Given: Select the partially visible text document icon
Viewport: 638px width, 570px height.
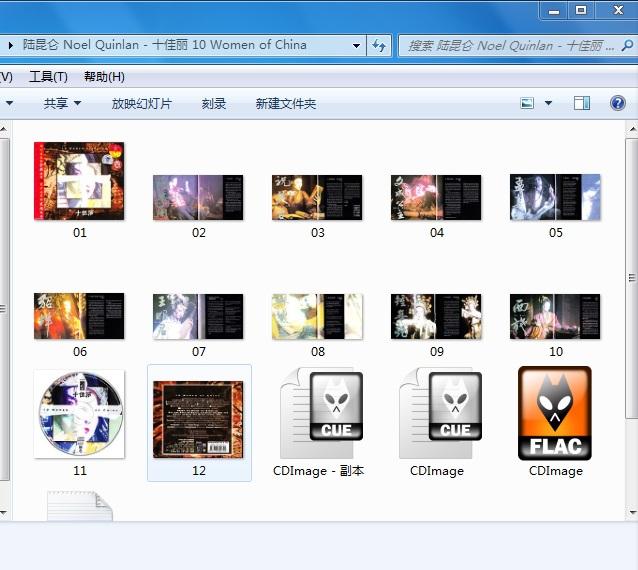Looking at the screenshot, I should point(80,506).
